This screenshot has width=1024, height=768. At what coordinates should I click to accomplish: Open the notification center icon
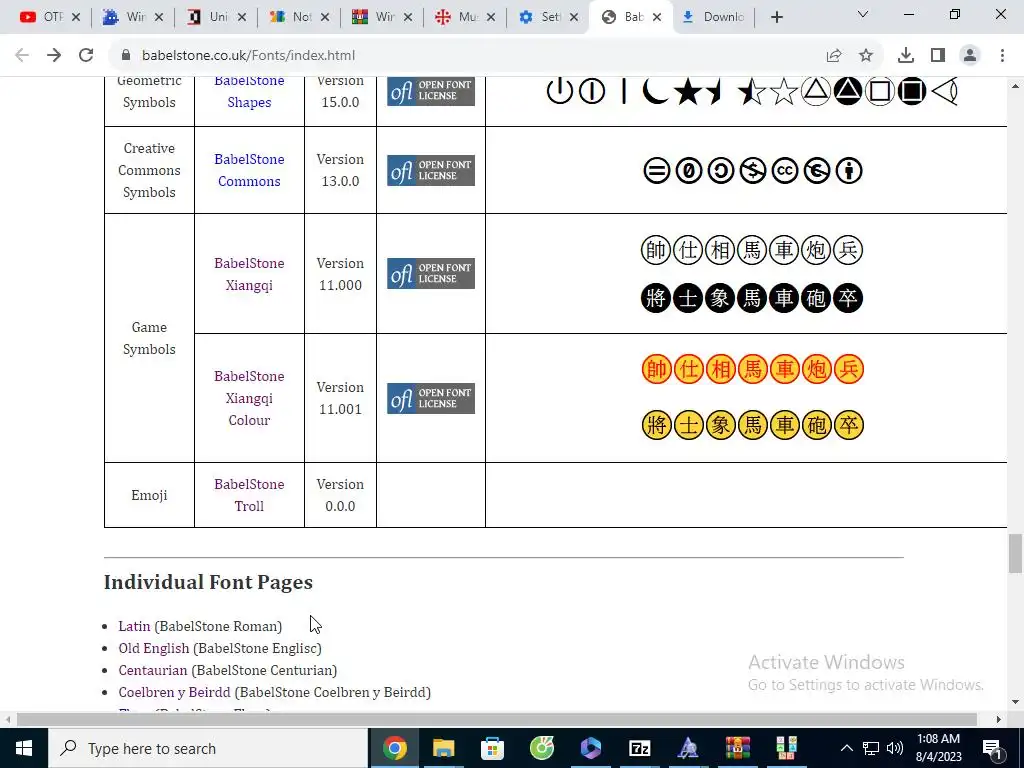pyautogui.click(x=993, y=748)
